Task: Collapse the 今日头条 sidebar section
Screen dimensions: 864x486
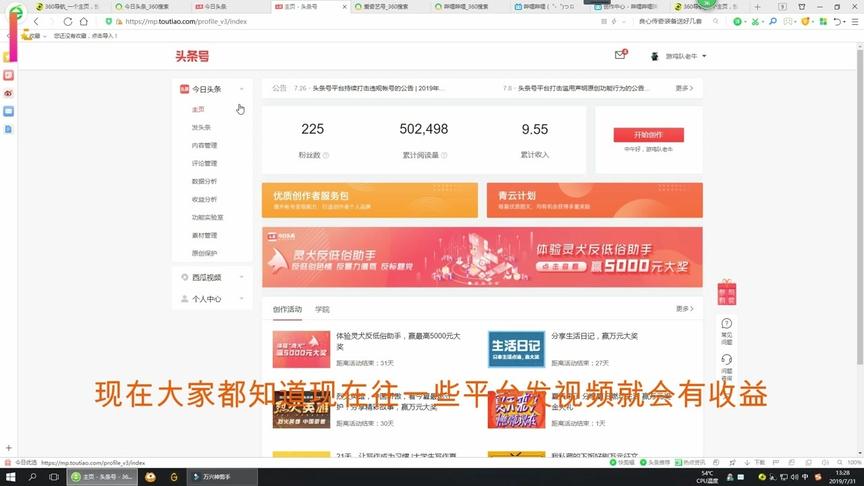Action: (x=241, y=89)
